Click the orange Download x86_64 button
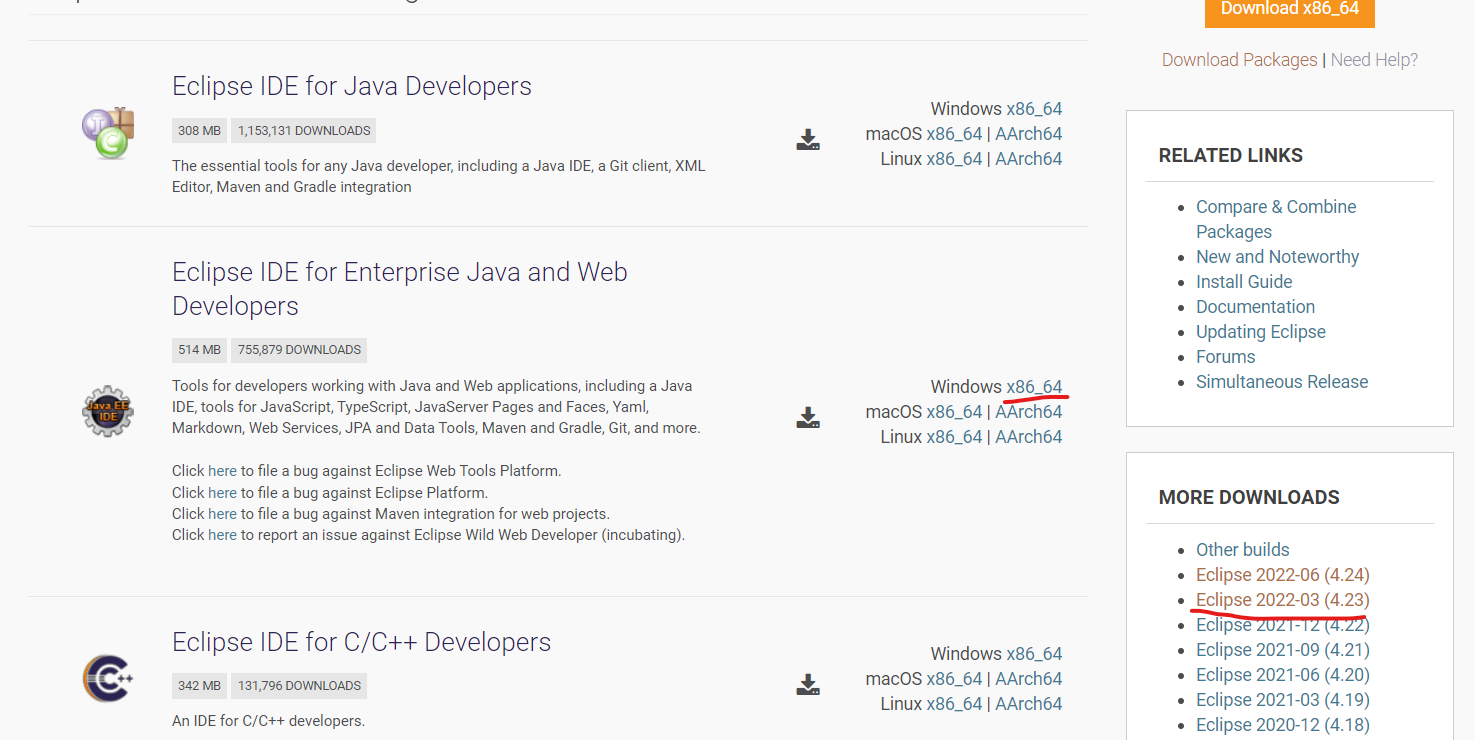 (1290, 10)
